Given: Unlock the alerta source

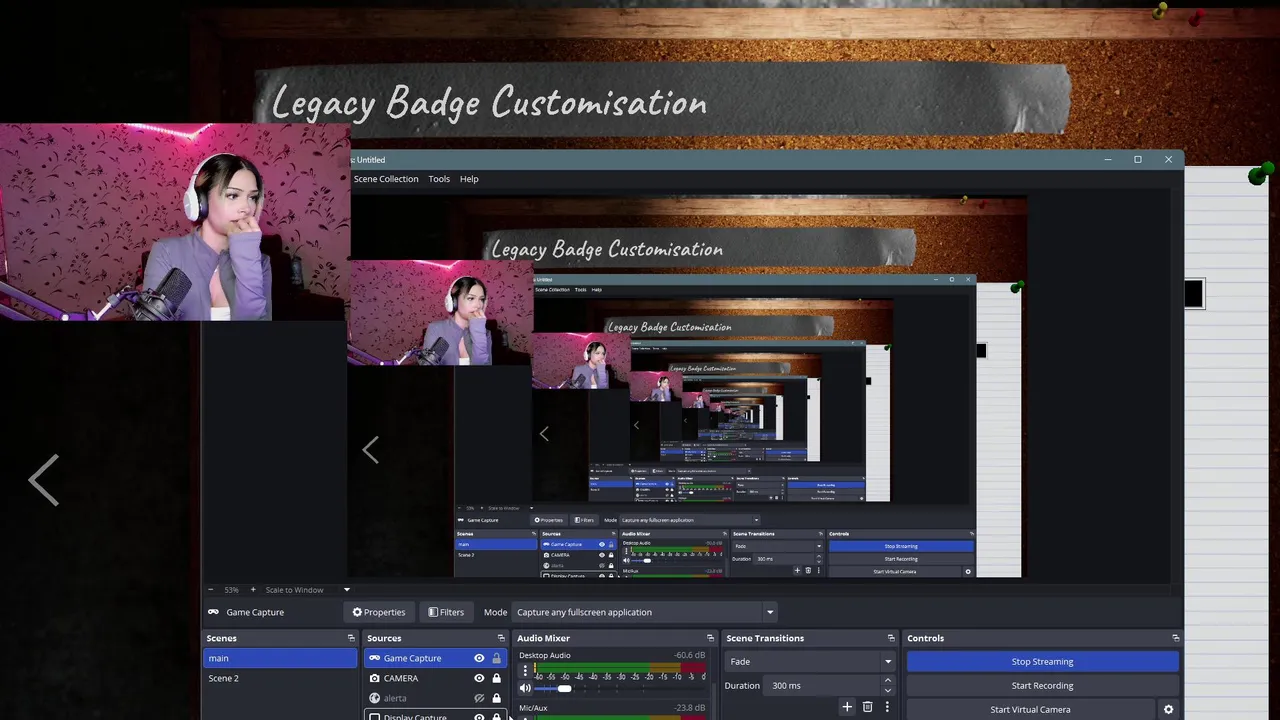Looking at the screenshot, I should [x=496, y=698].
